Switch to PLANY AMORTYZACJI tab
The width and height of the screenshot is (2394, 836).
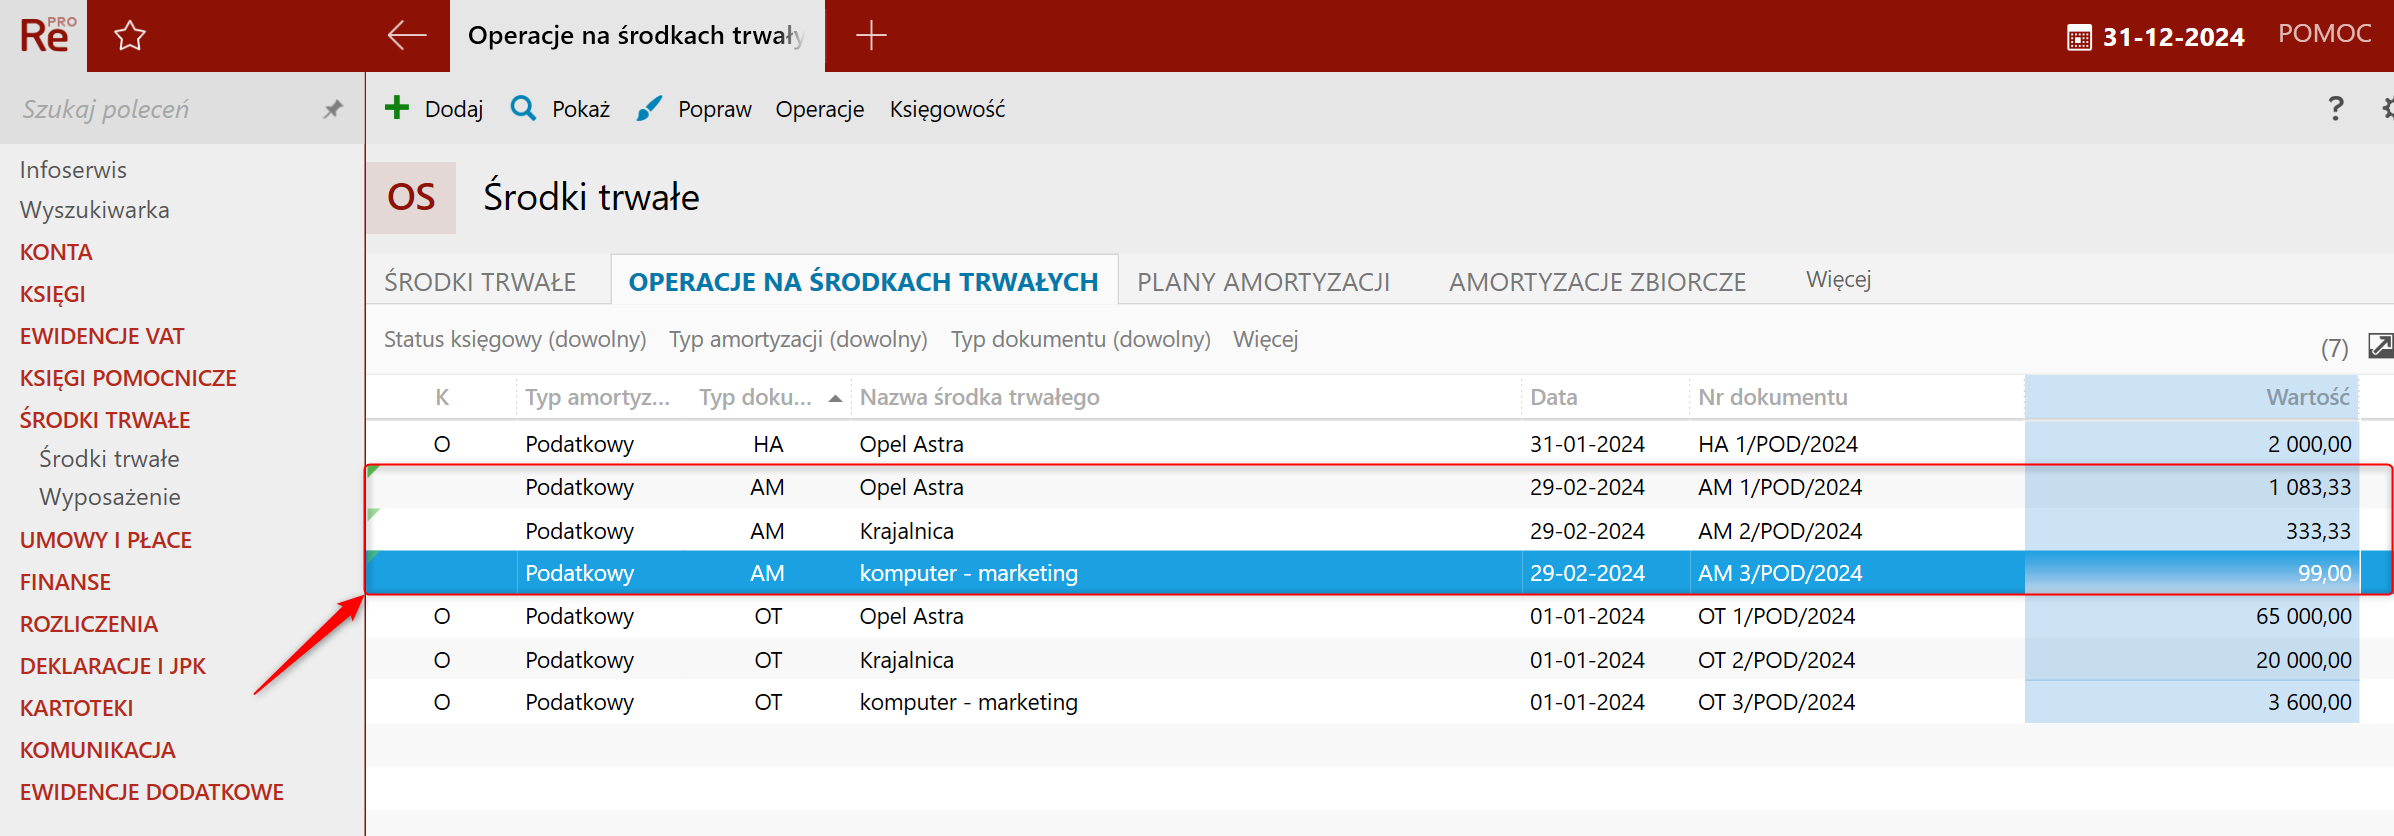pyautogui.click(x=1263, y=282)
